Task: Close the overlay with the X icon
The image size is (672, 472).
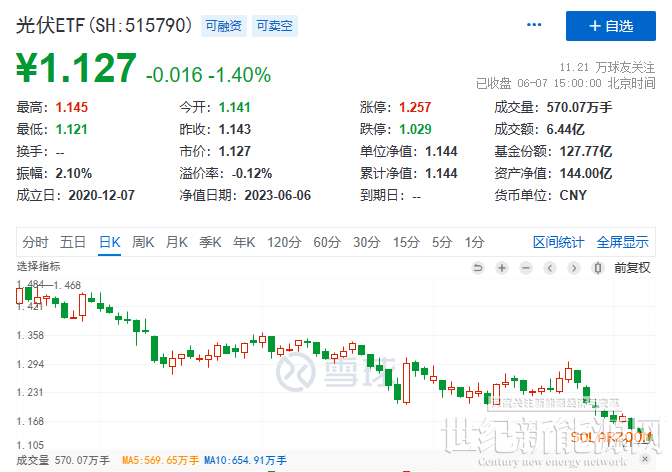Action: tap(645, 459)
